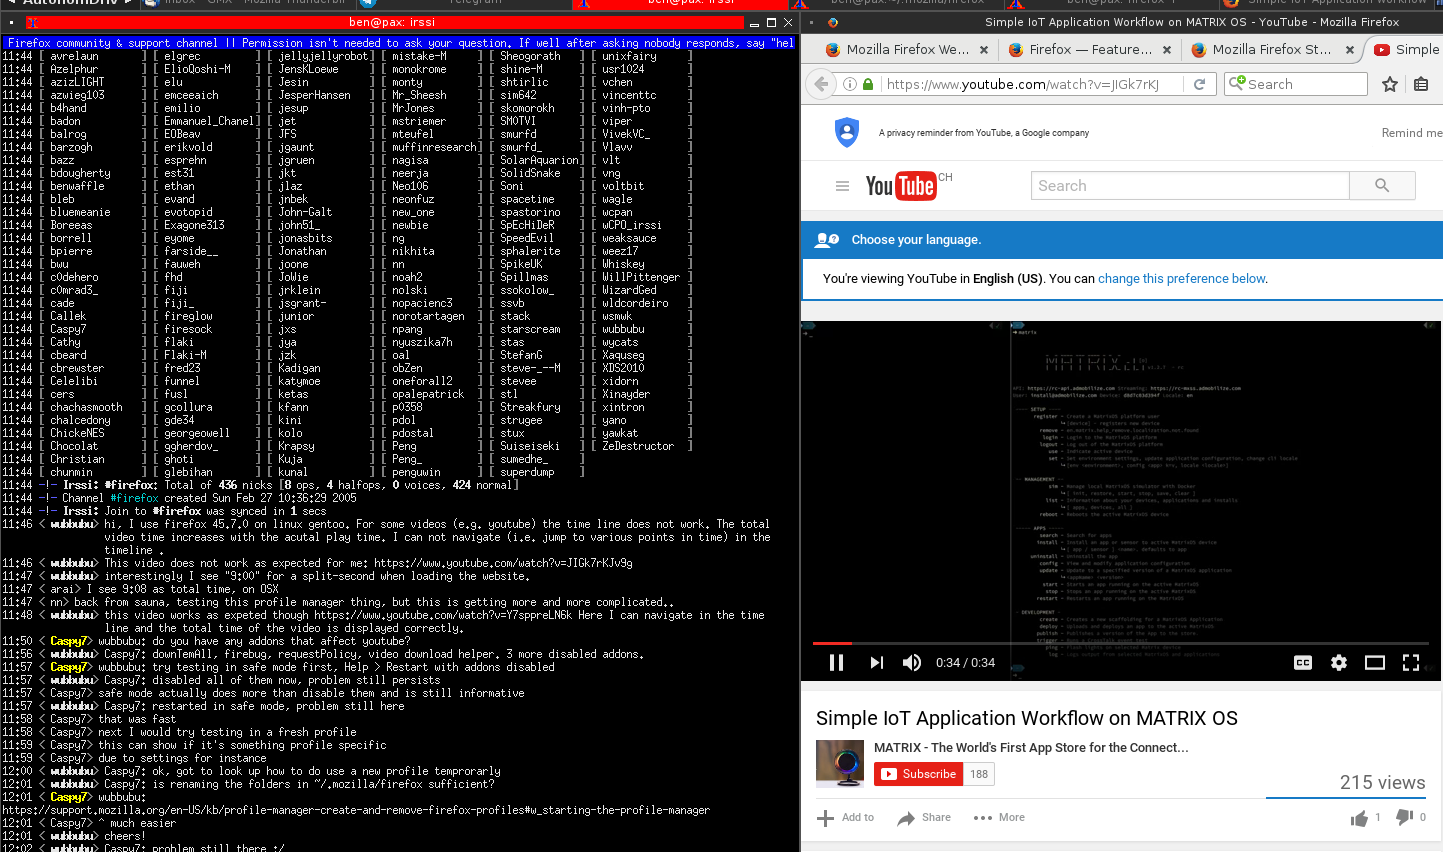This screenshot has width=1443, height=852.
Task: Click the youtube.com JIGk7rKJv9g URL in chat
Action: tap(503, 564)
